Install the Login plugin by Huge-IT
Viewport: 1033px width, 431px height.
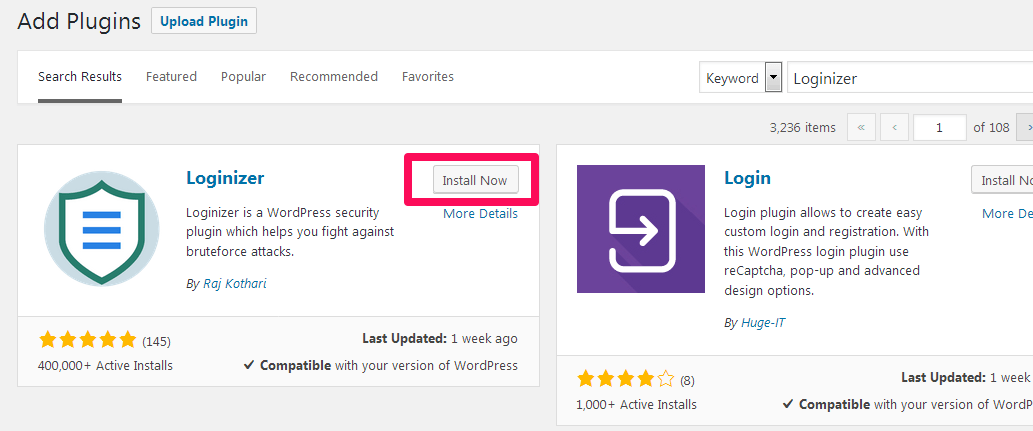1002,180
